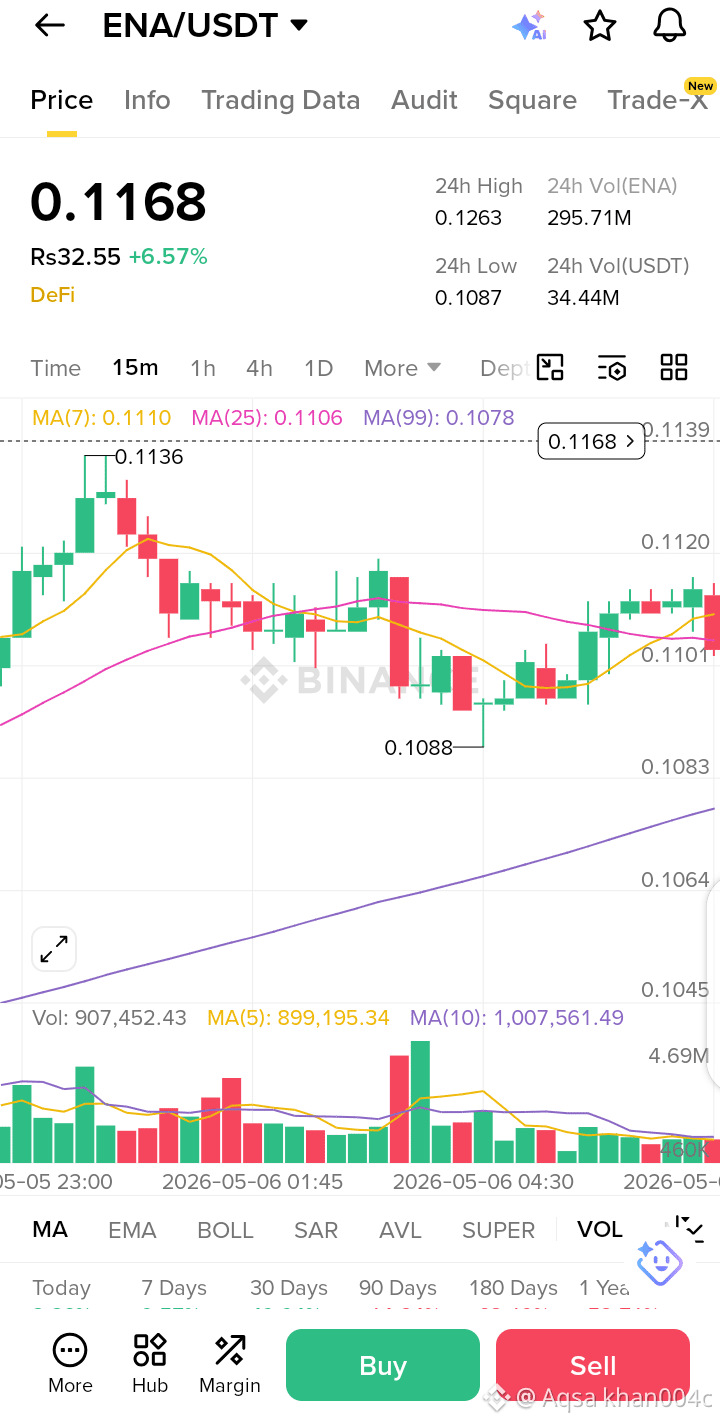
Task: Select the 4h chart interval
Action: pos(259,368)
